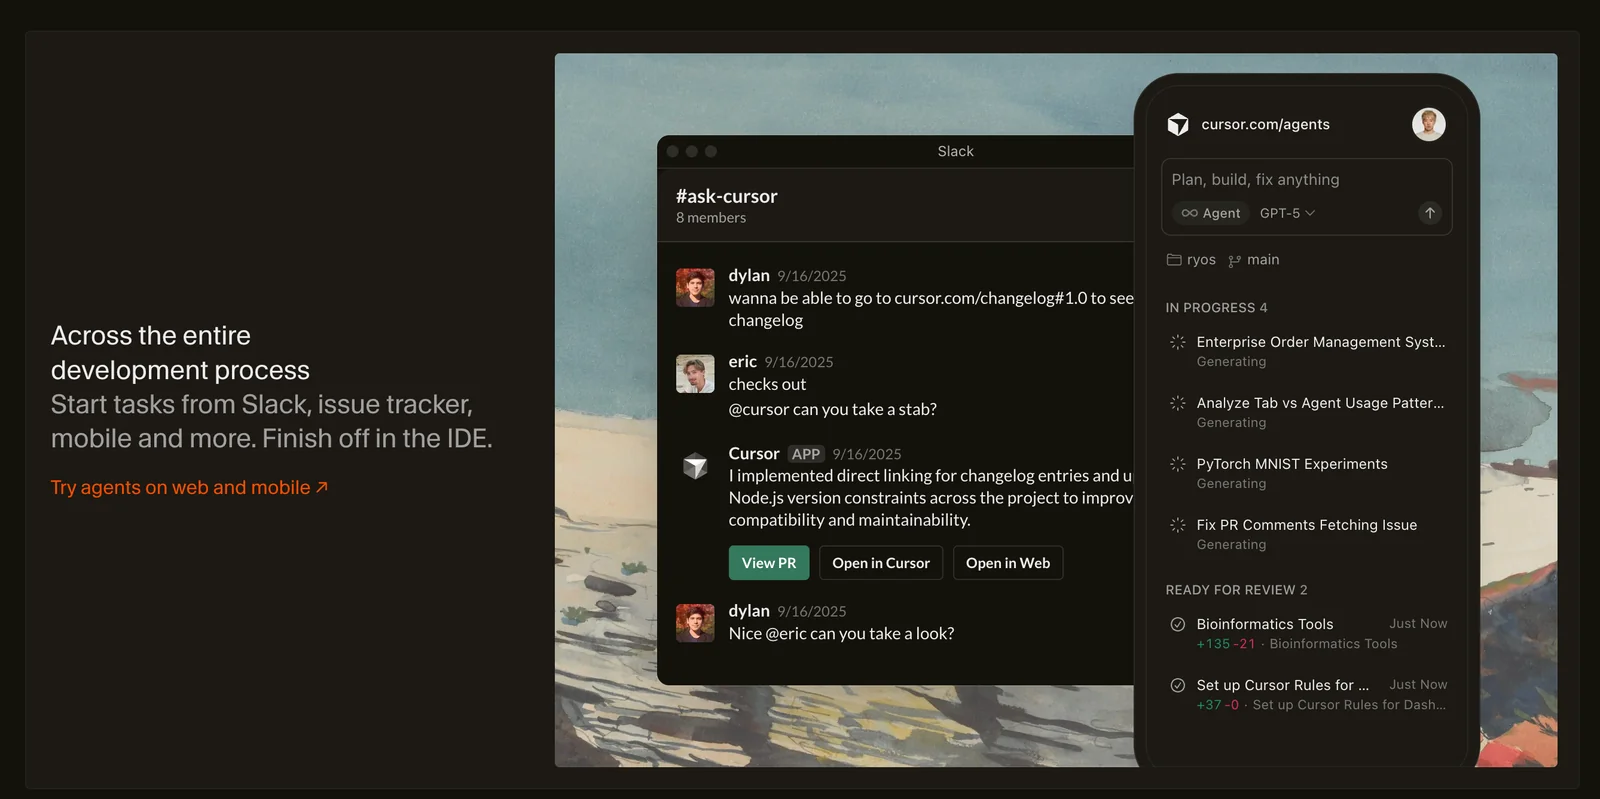Click the spinner beside PyTorch MNIST Experiments
1600x799 pixels.
click(1178, 464)
